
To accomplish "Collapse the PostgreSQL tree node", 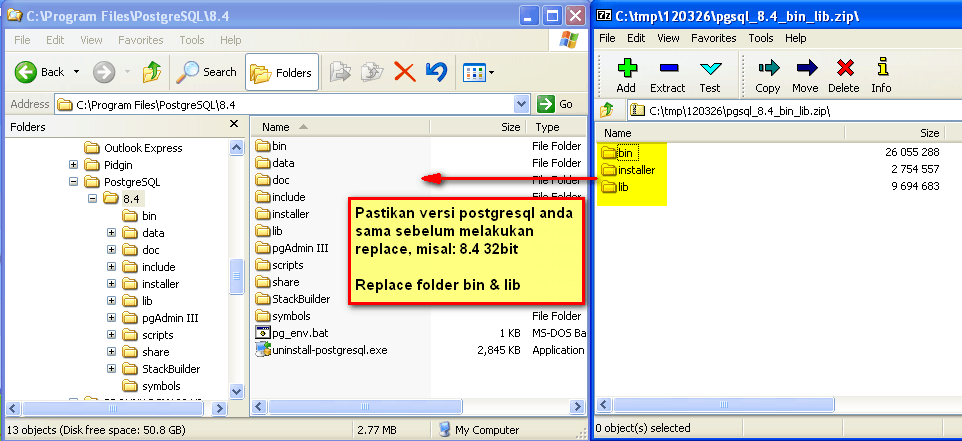I will [74, 182].
